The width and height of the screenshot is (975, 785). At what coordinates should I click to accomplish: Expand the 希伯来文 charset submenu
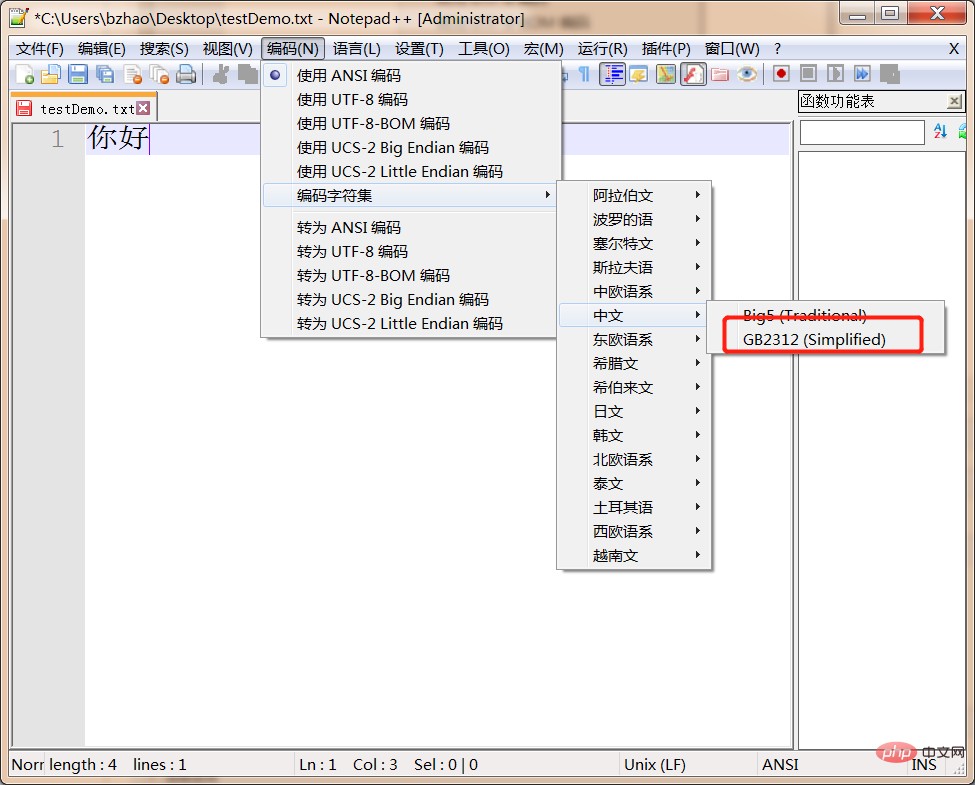pyautogui.click(x=634, y=388)
